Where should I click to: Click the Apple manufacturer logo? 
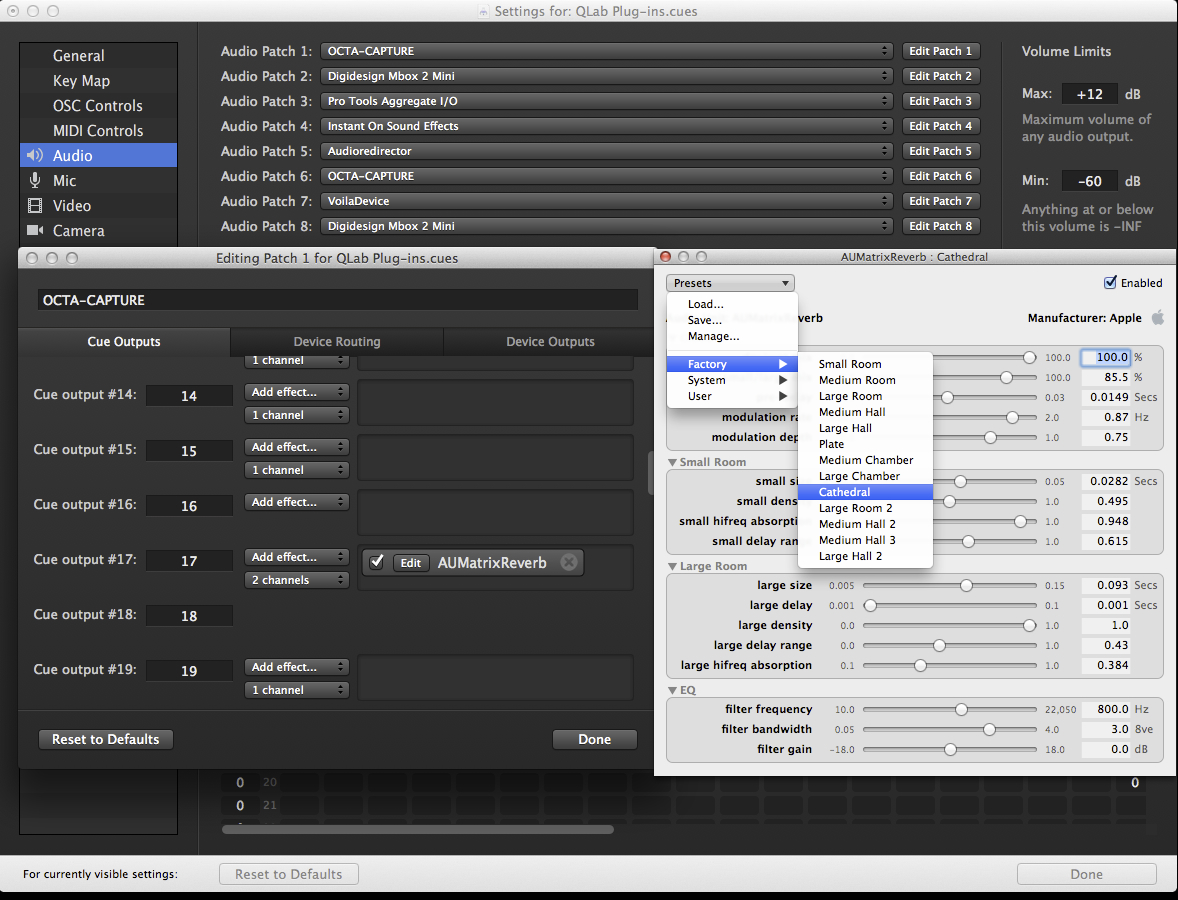coord(1158,318)
